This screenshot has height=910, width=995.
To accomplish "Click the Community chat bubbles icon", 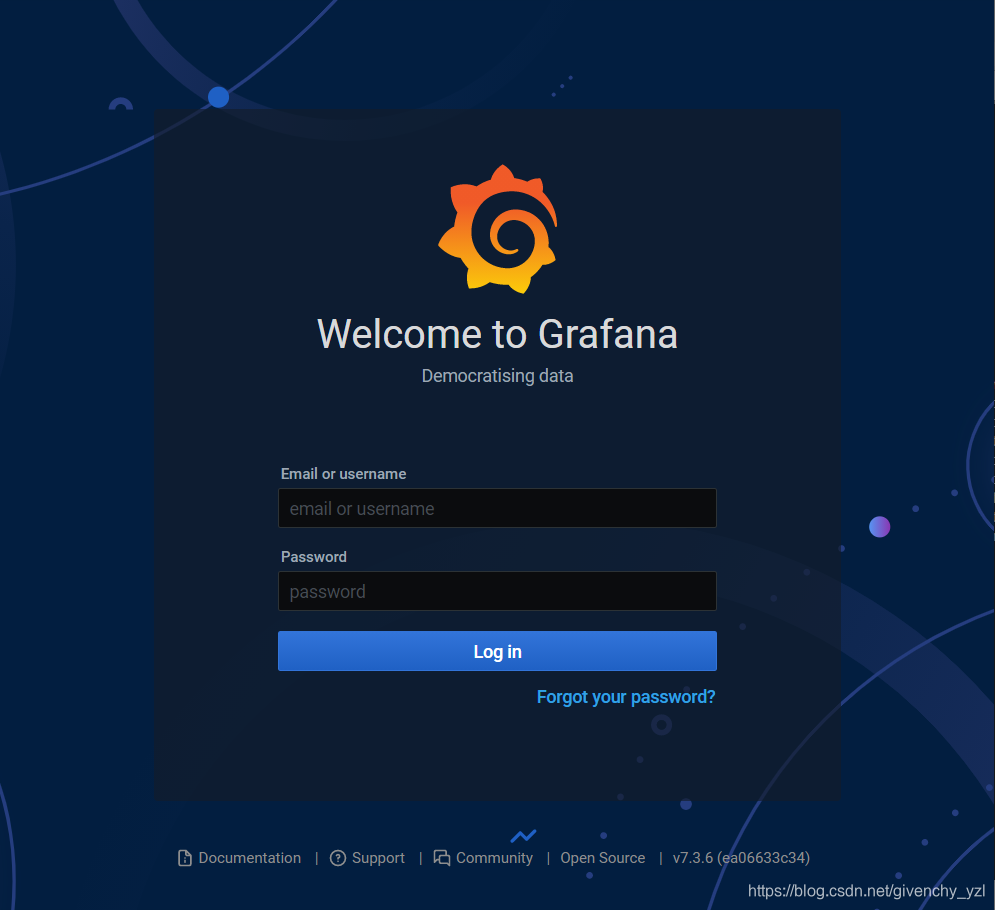I will pos(442,858).
